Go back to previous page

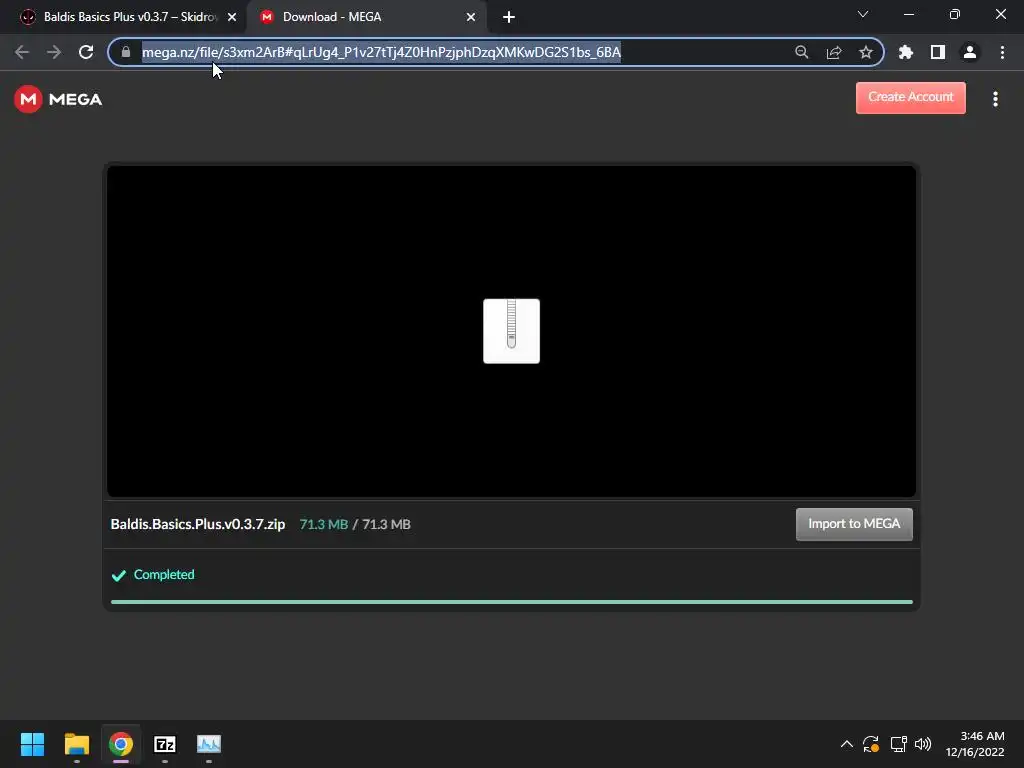pyautogui.click(x=22, y=52)
